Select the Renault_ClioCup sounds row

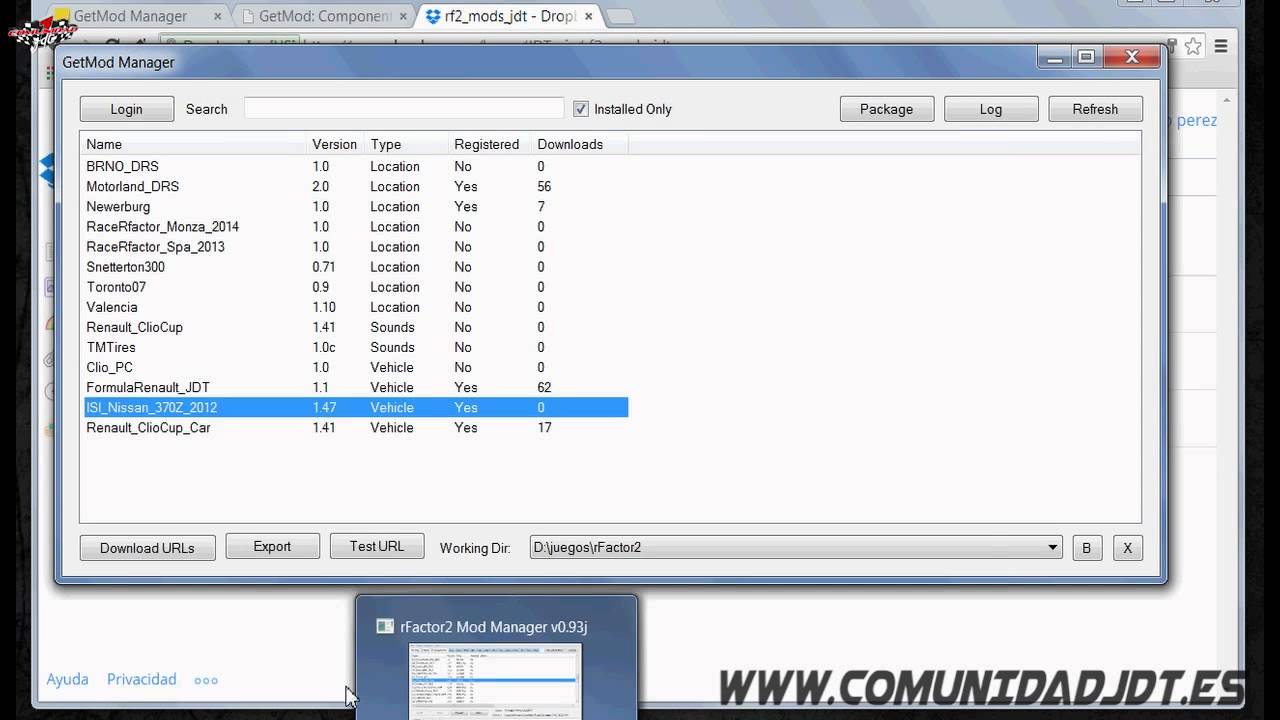(x=355, y=327)
